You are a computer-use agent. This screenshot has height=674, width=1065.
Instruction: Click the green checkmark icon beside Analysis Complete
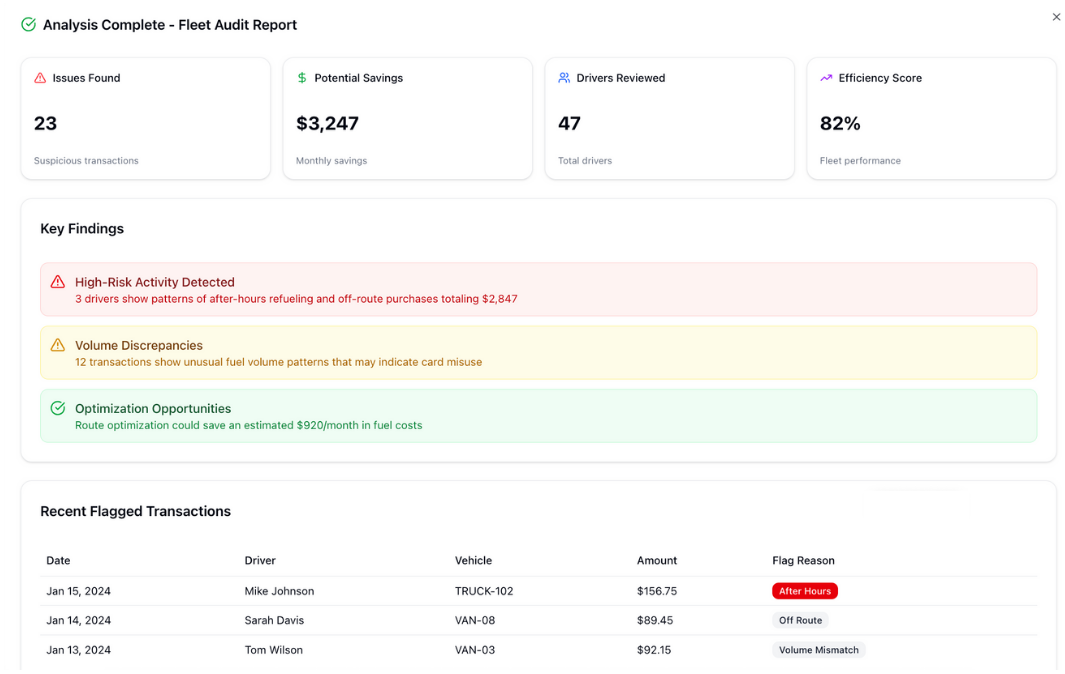point(28,24)
